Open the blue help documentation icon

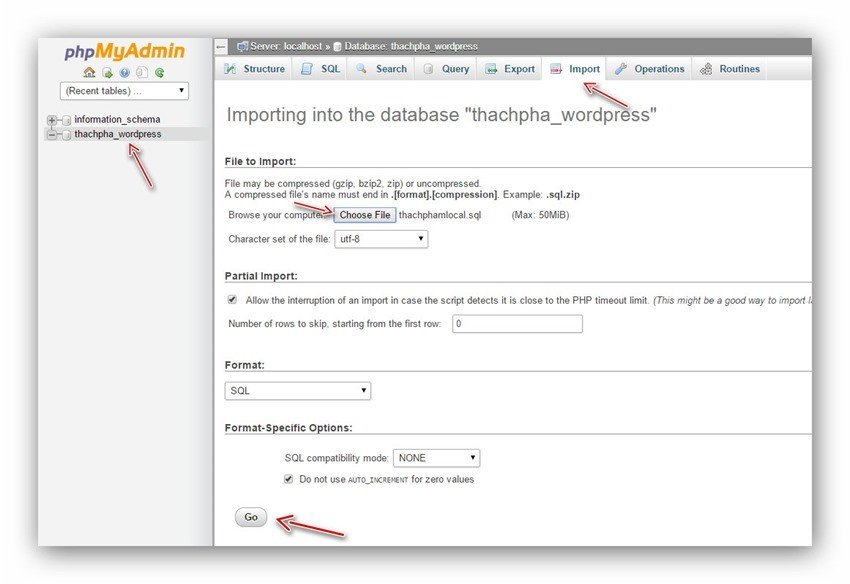(x=124, y=72)
